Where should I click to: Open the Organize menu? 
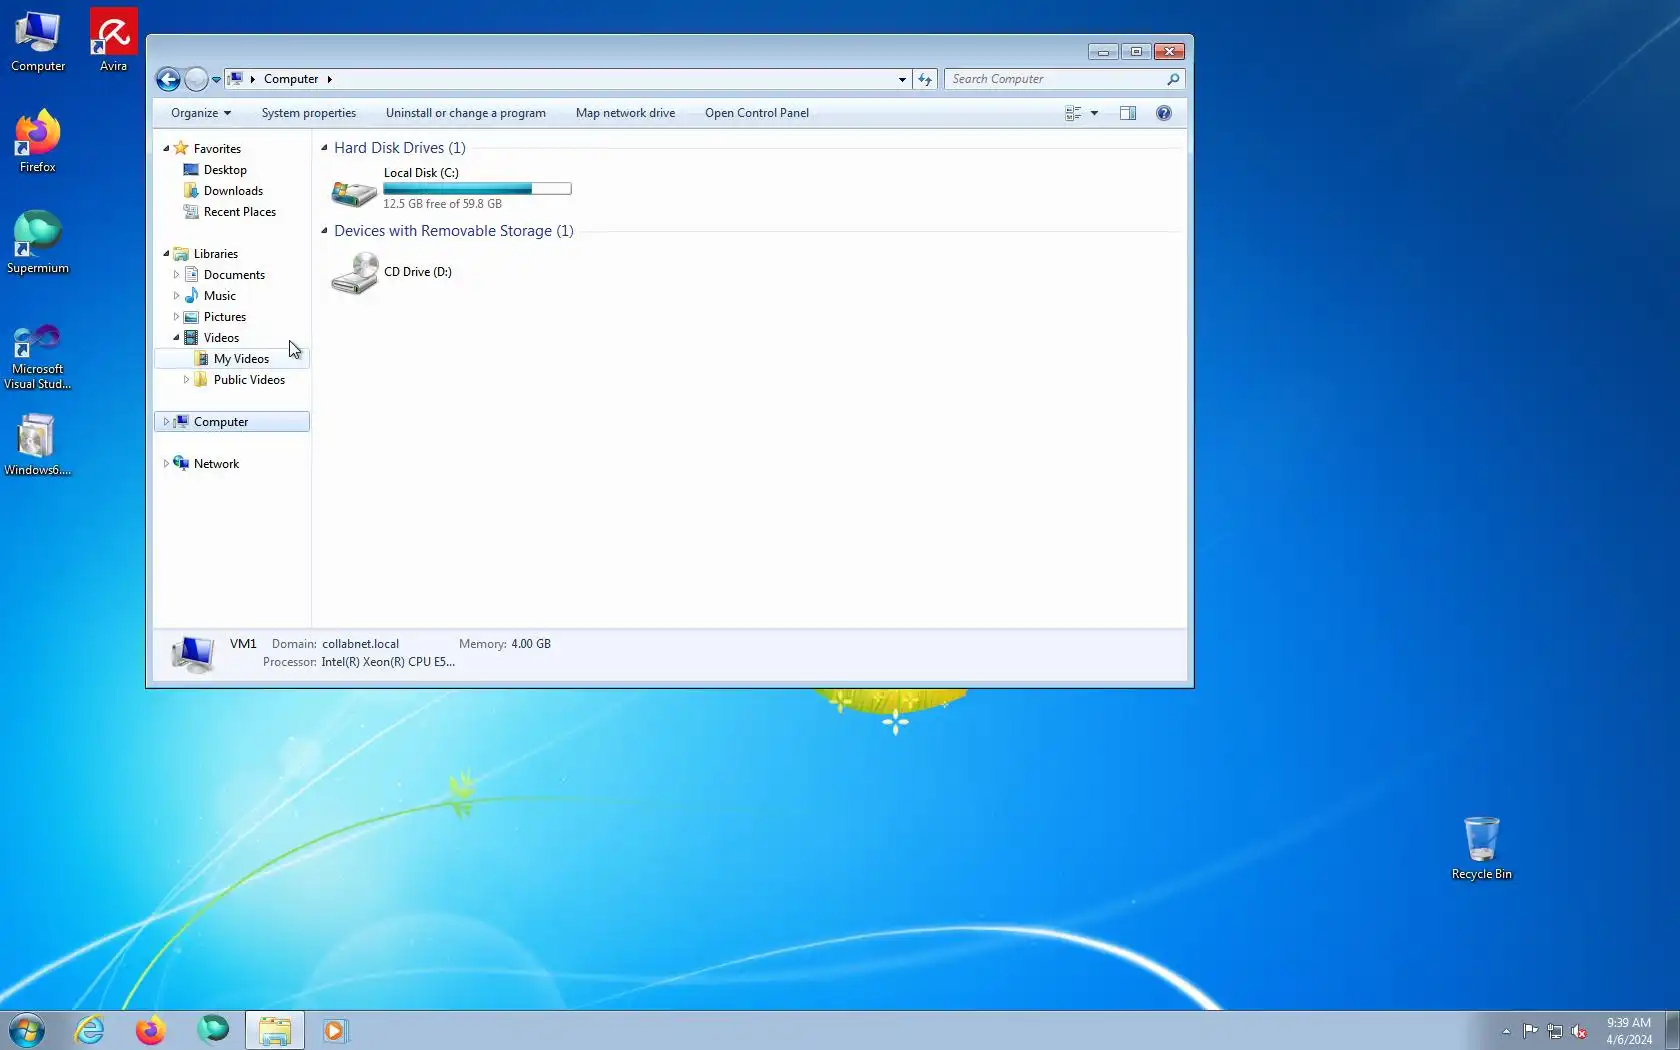(x=201, y=113)
